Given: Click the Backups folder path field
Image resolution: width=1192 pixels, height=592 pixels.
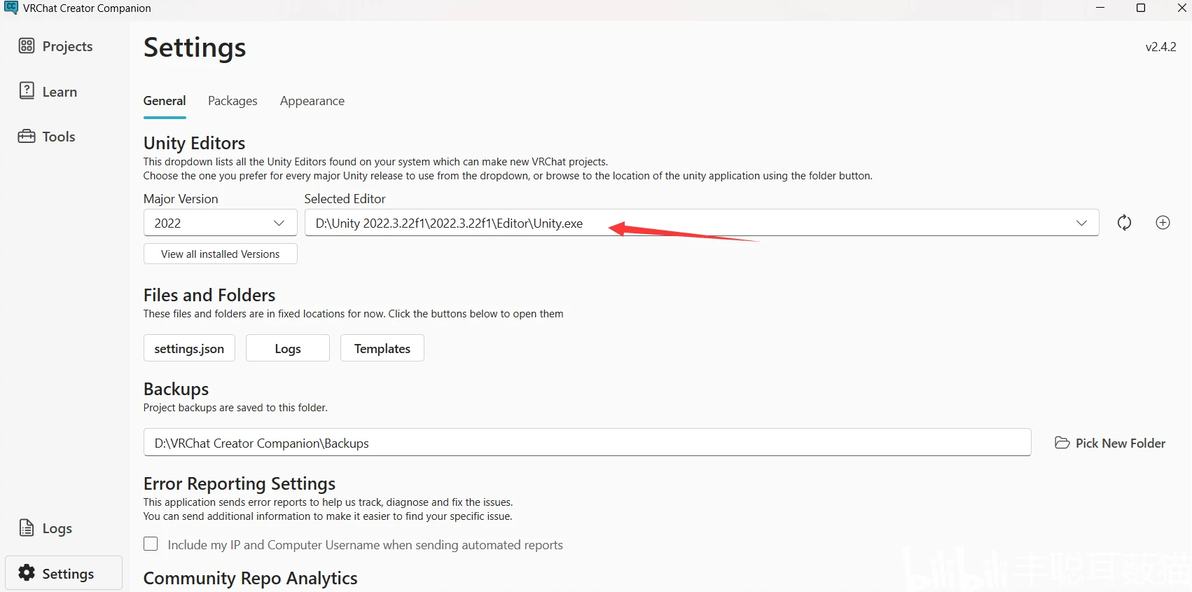Looking at the screenshot, I should 587,442.
